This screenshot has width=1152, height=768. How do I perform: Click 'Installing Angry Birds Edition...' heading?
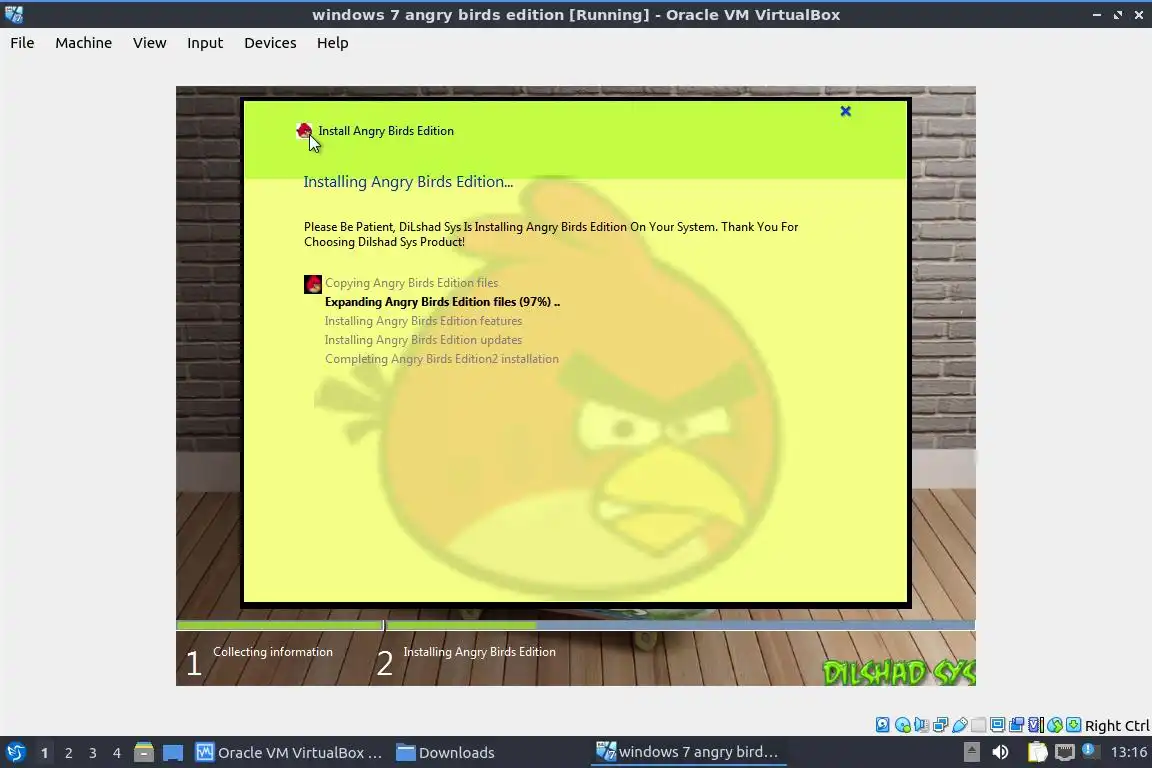click(x=408, y=182)
